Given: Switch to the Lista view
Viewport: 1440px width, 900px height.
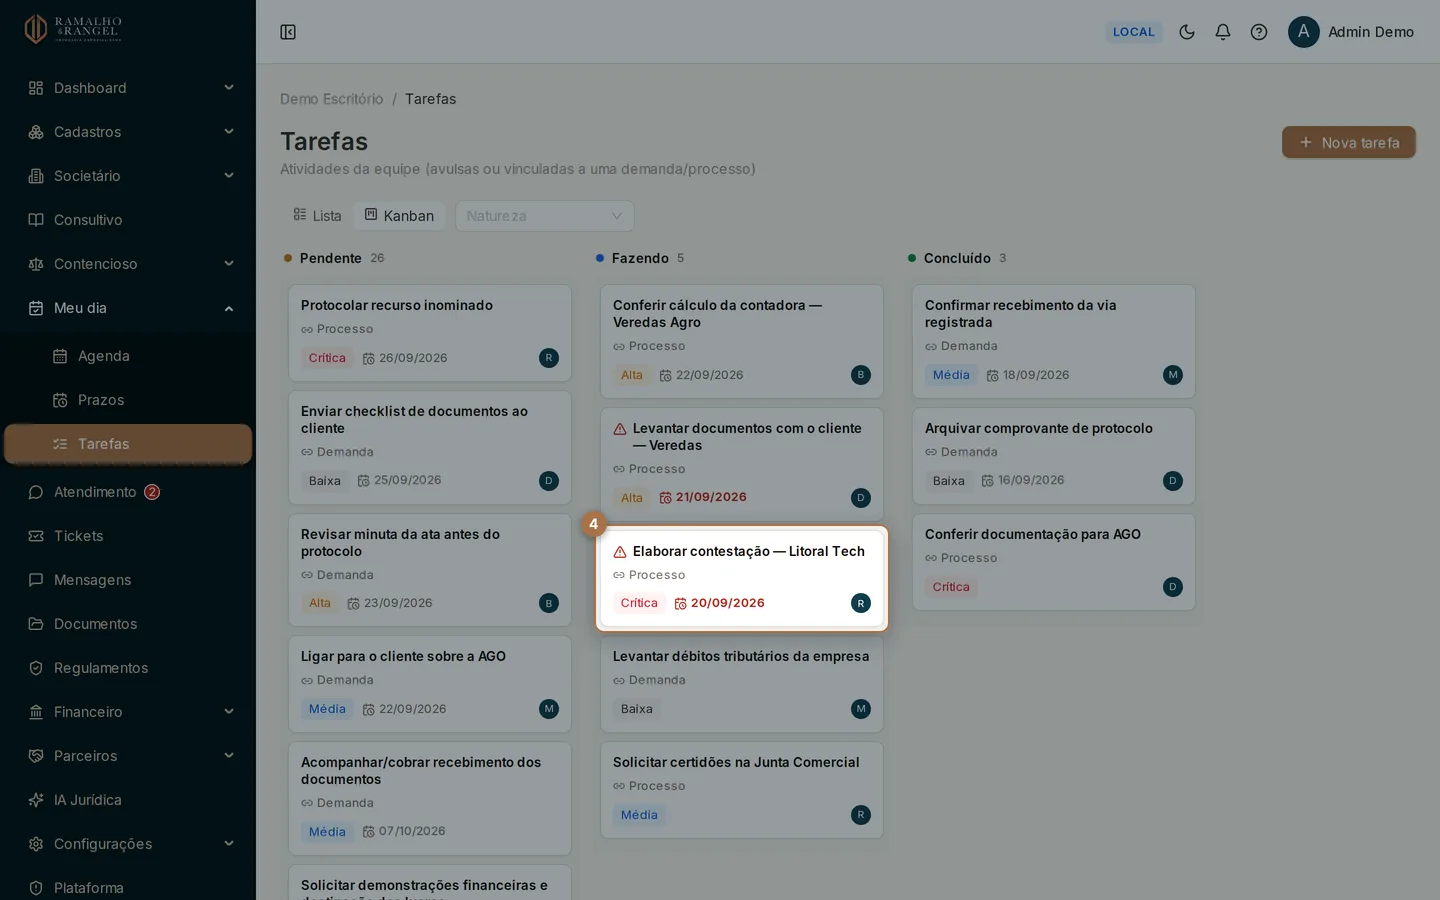Looking at the screenshot, I should pos(317,216).
